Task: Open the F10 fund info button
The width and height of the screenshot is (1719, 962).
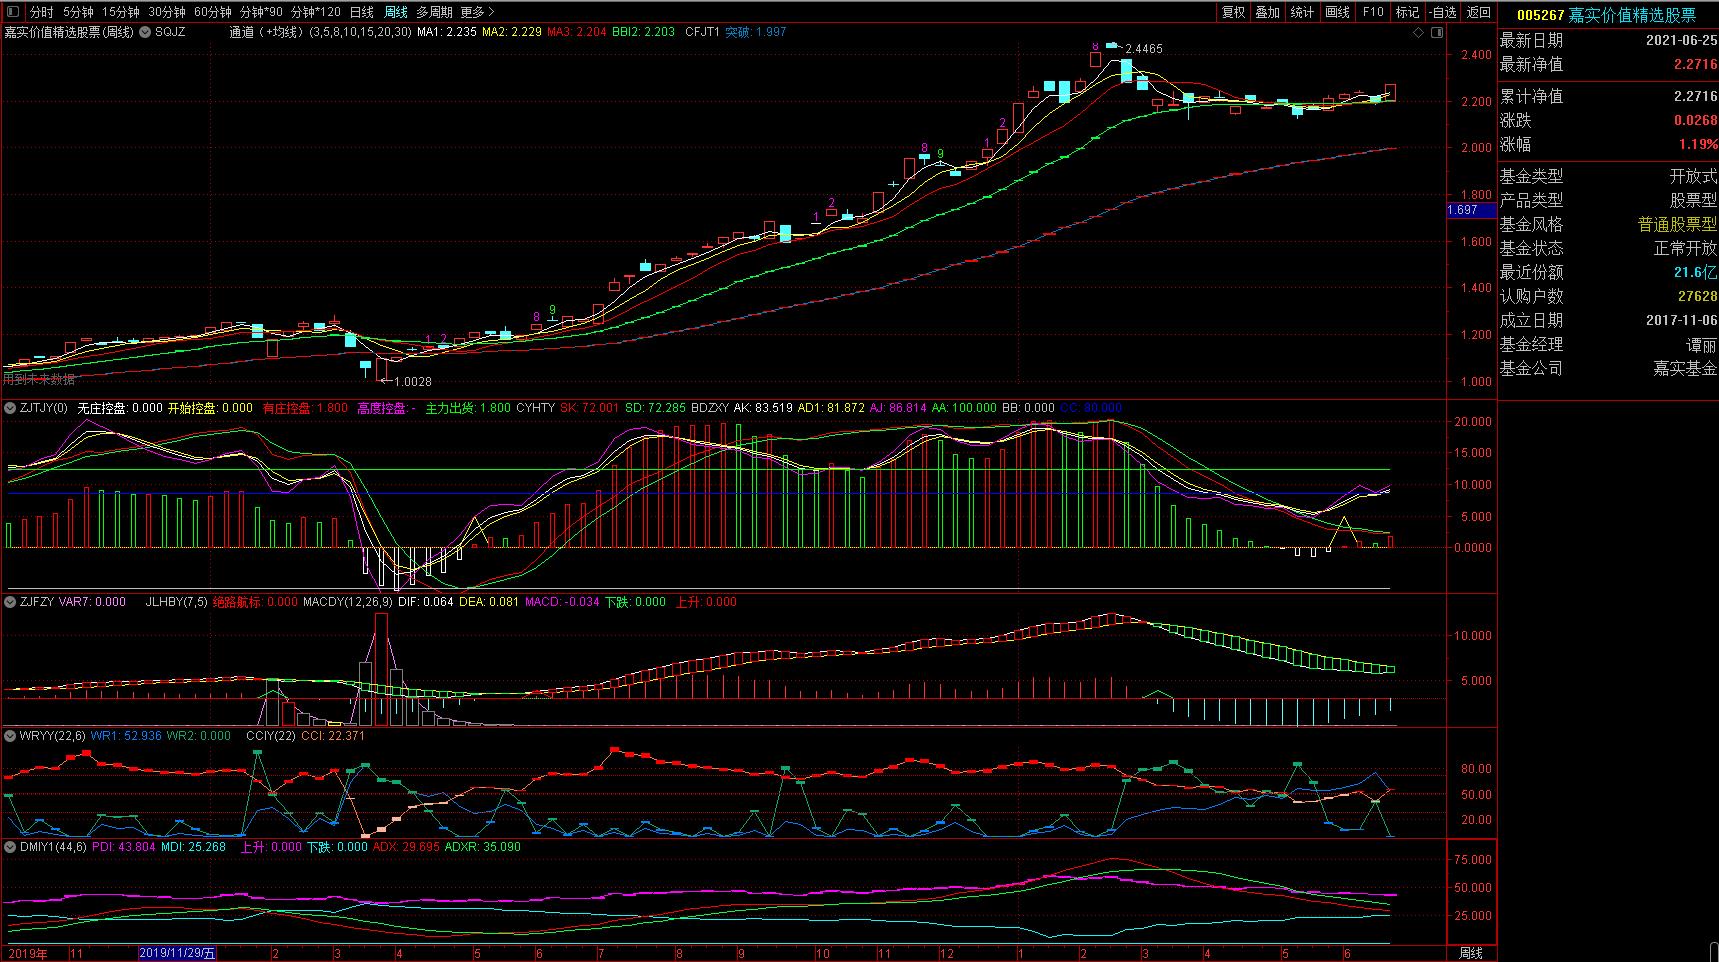Action: [1373, 12]
